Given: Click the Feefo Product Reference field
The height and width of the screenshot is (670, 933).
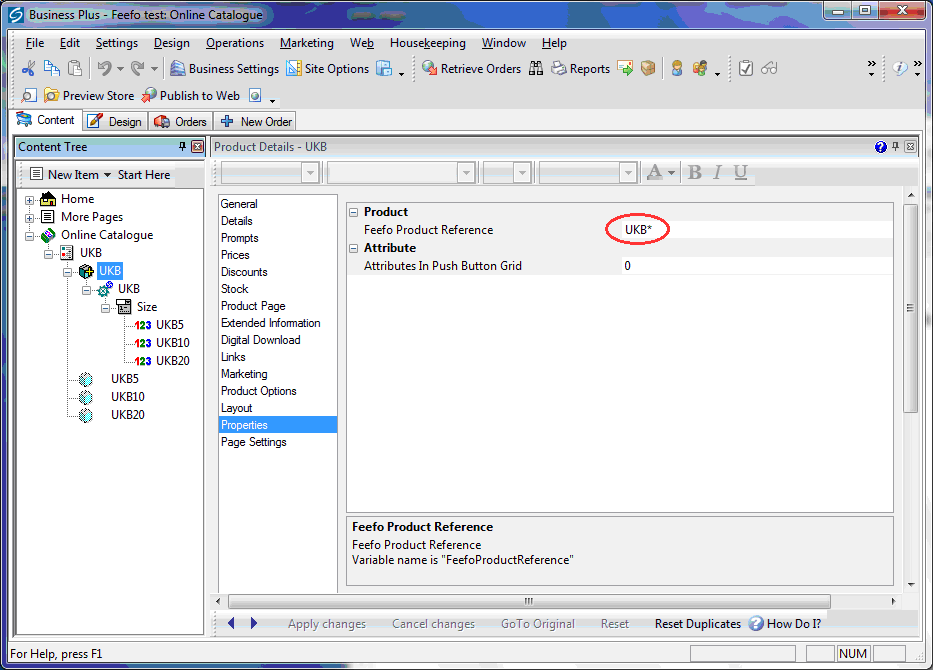Looking at the screenshot, I should pos(750,230).
